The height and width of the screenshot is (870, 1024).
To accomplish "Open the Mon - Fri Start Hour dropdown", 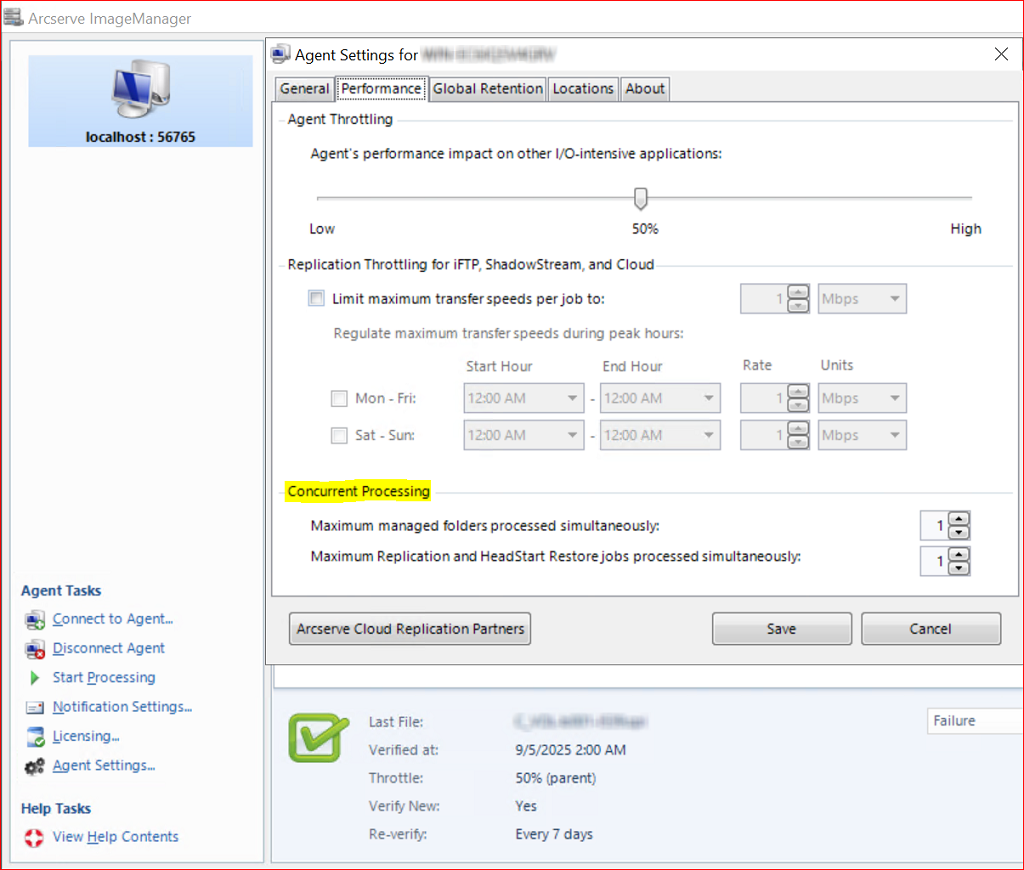I will point(524,398).
